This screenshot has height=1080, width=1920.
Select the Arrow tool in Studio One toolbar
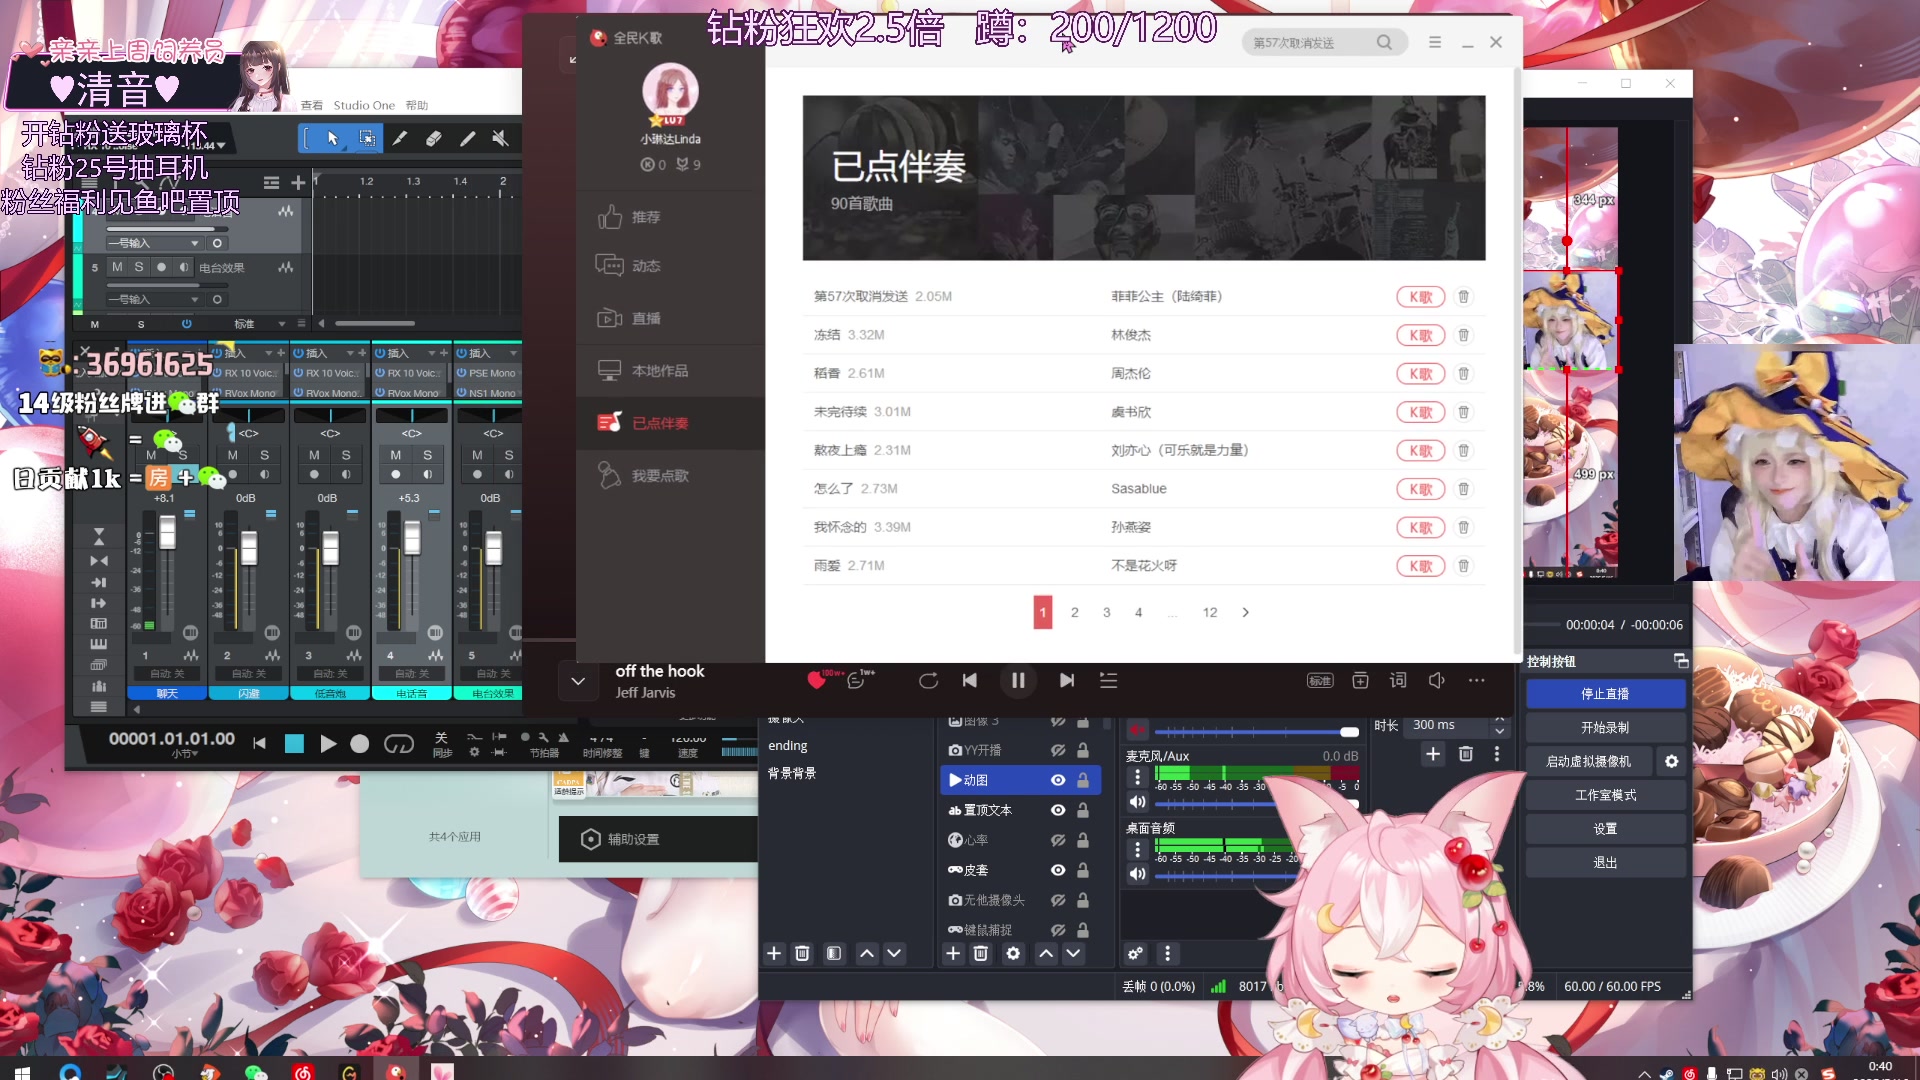[x=332, y=138]
